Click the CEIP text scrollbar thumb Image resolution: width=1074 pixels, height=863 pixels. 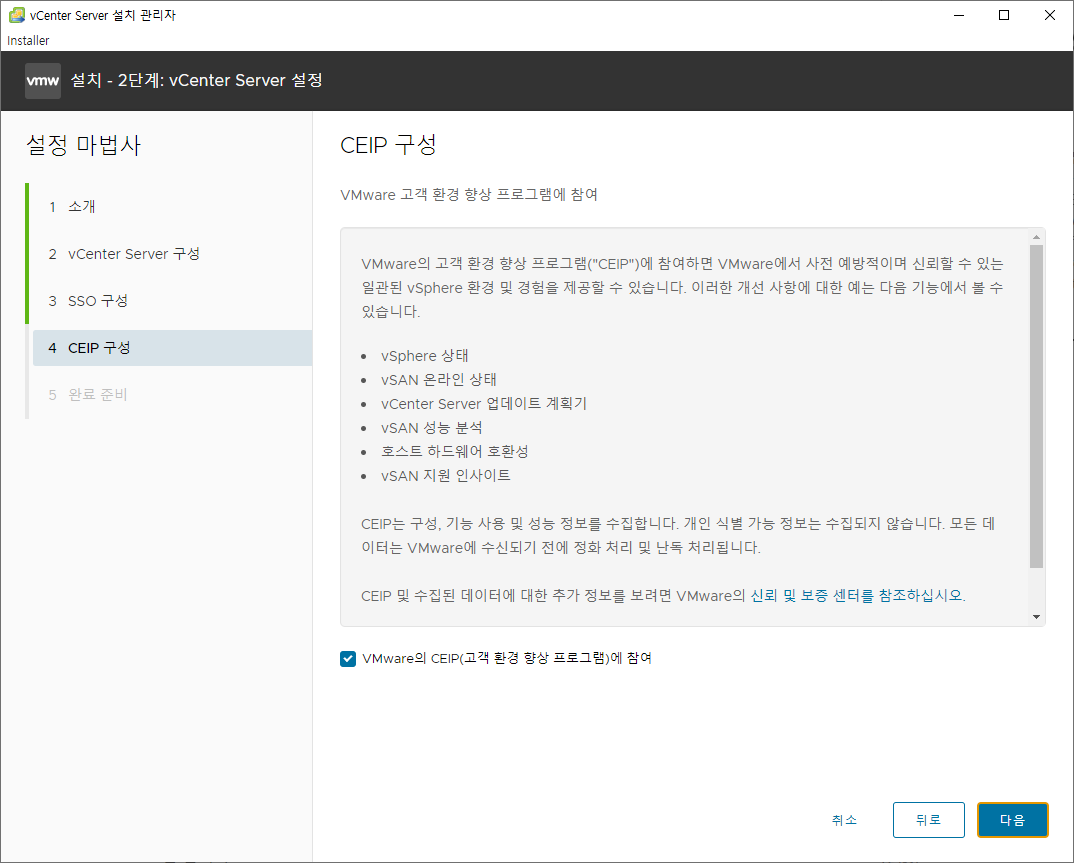pos(1036,406)
